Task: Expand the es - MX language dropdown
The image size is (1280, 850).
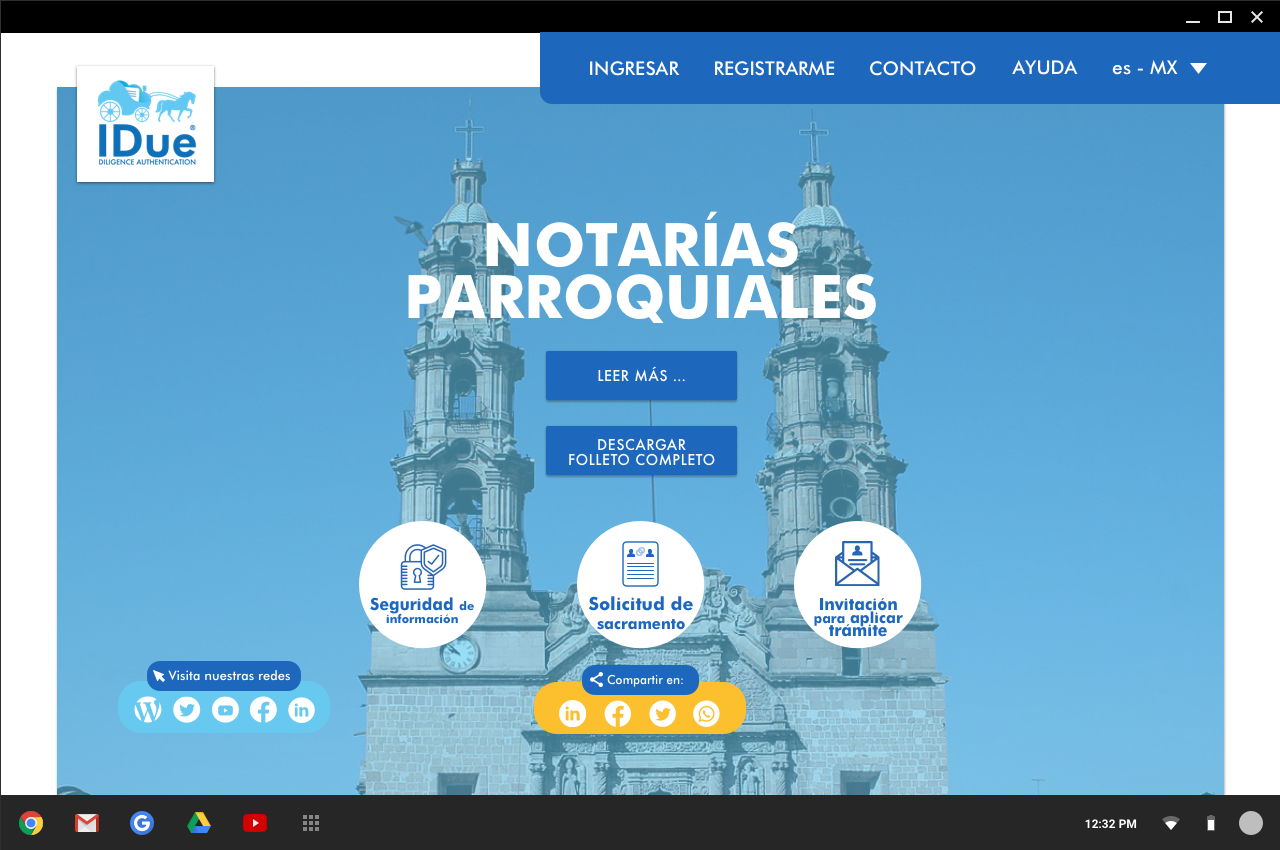Action: (x=1159, y=68)
